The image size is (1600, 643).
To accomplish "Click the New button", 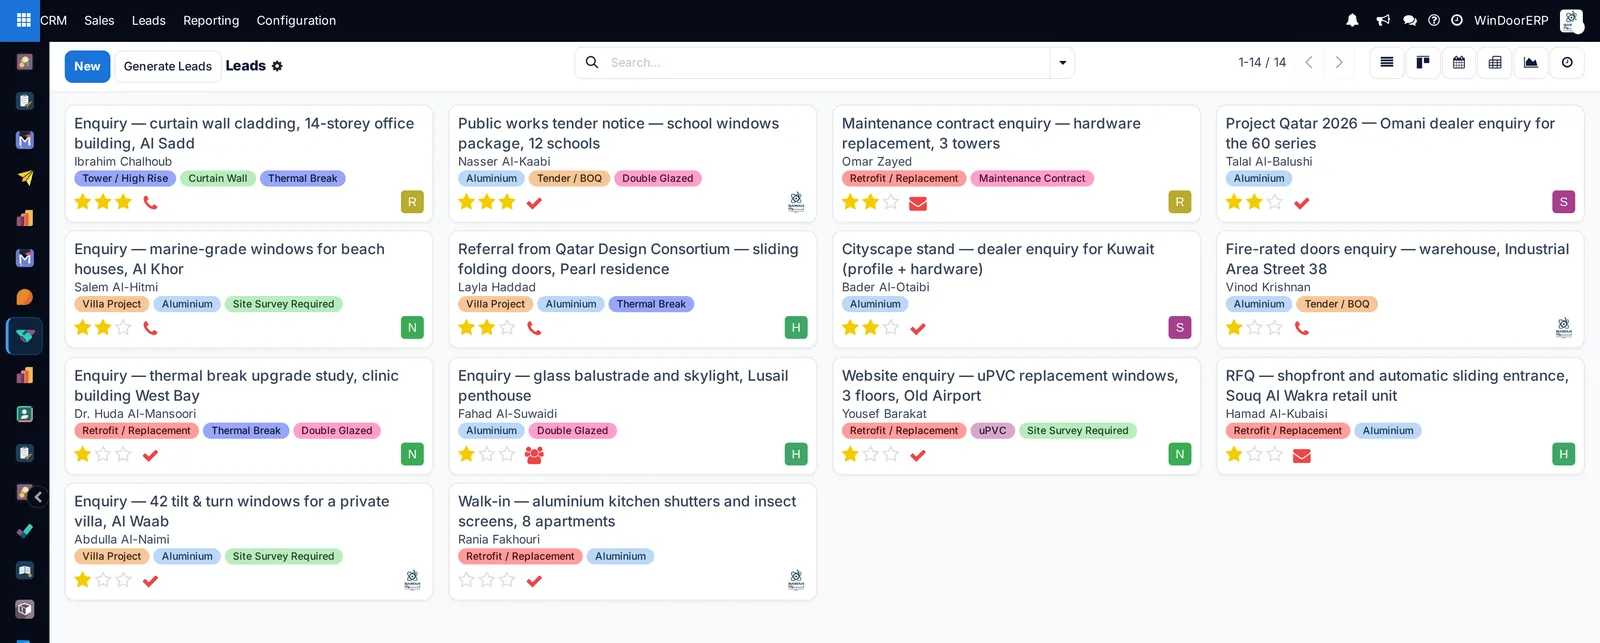I will click(87, 66).
